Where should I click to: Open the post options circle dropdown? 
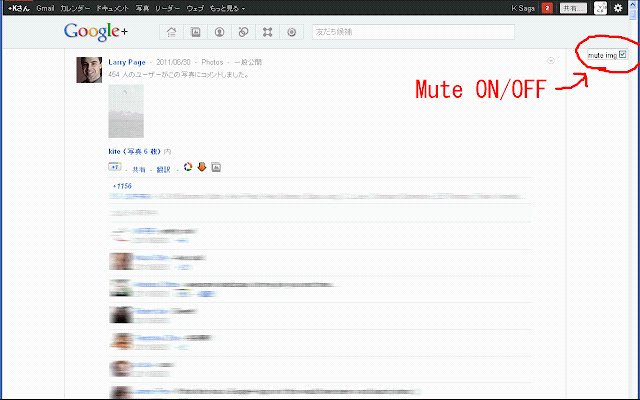(x=551, y=61)
